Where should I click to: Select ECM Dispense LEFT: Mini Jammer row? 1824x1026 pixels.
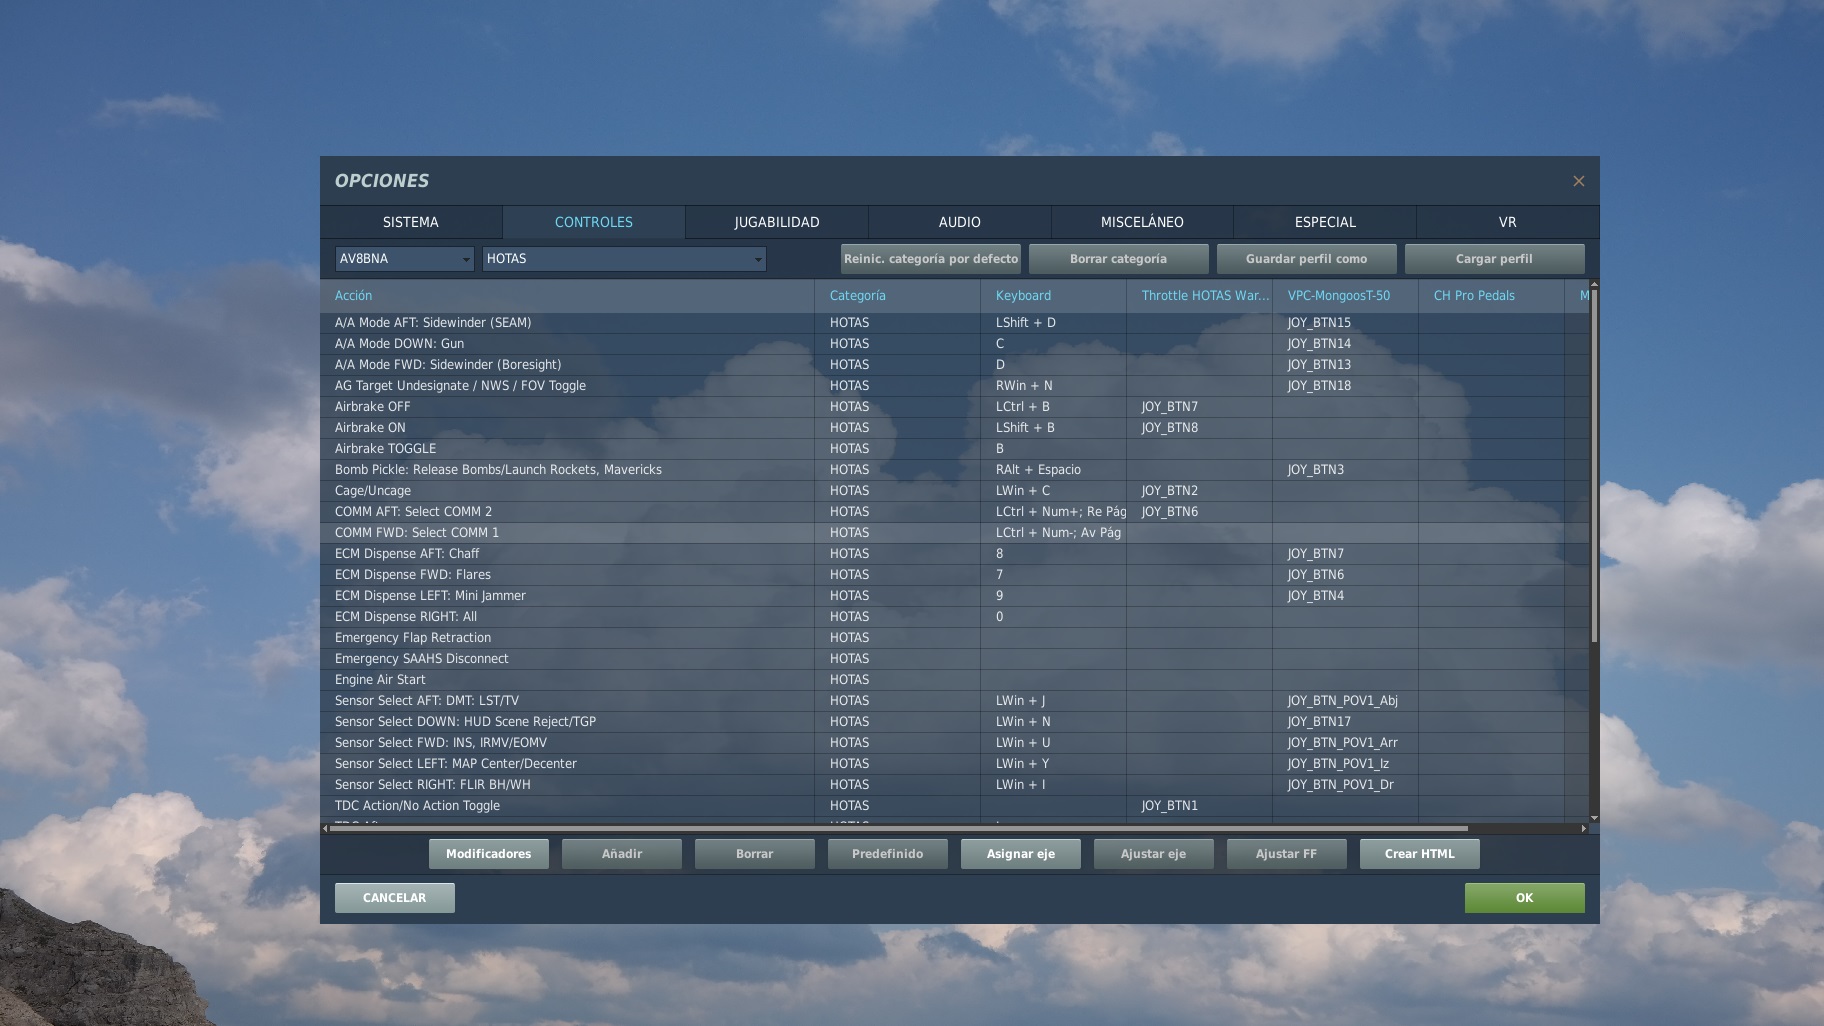(955, 596)
